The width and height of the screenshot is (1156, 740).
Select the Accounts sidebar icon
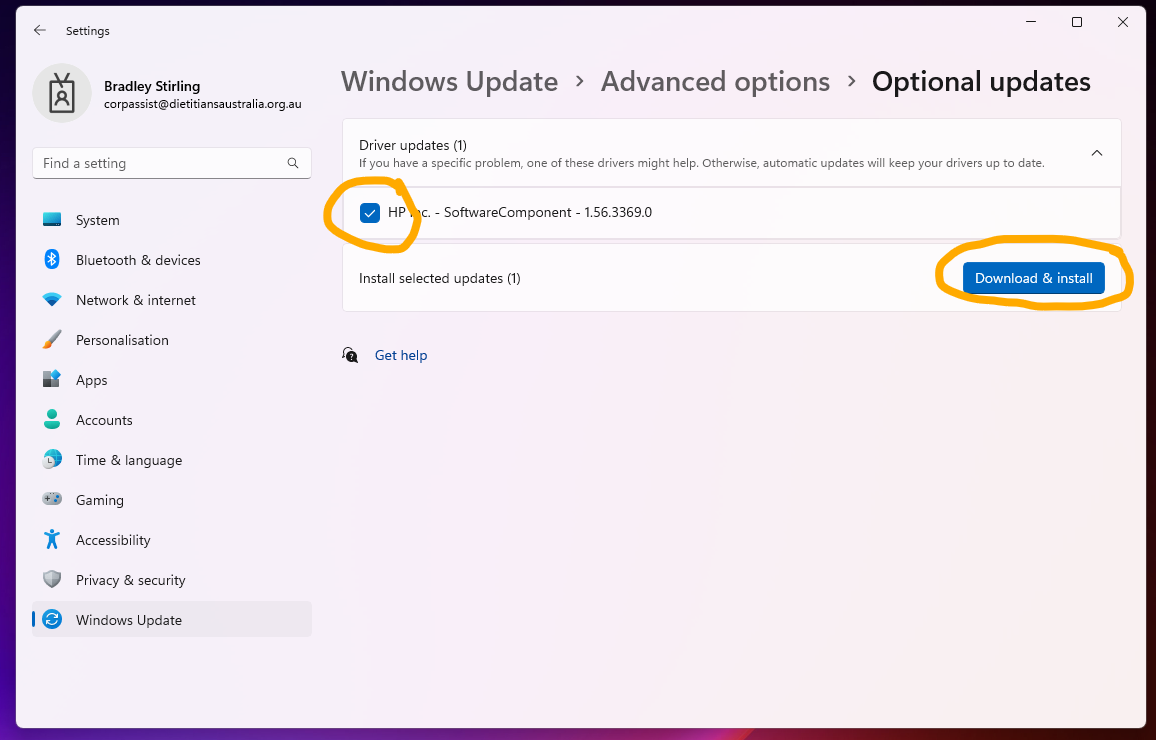[52, 420]
